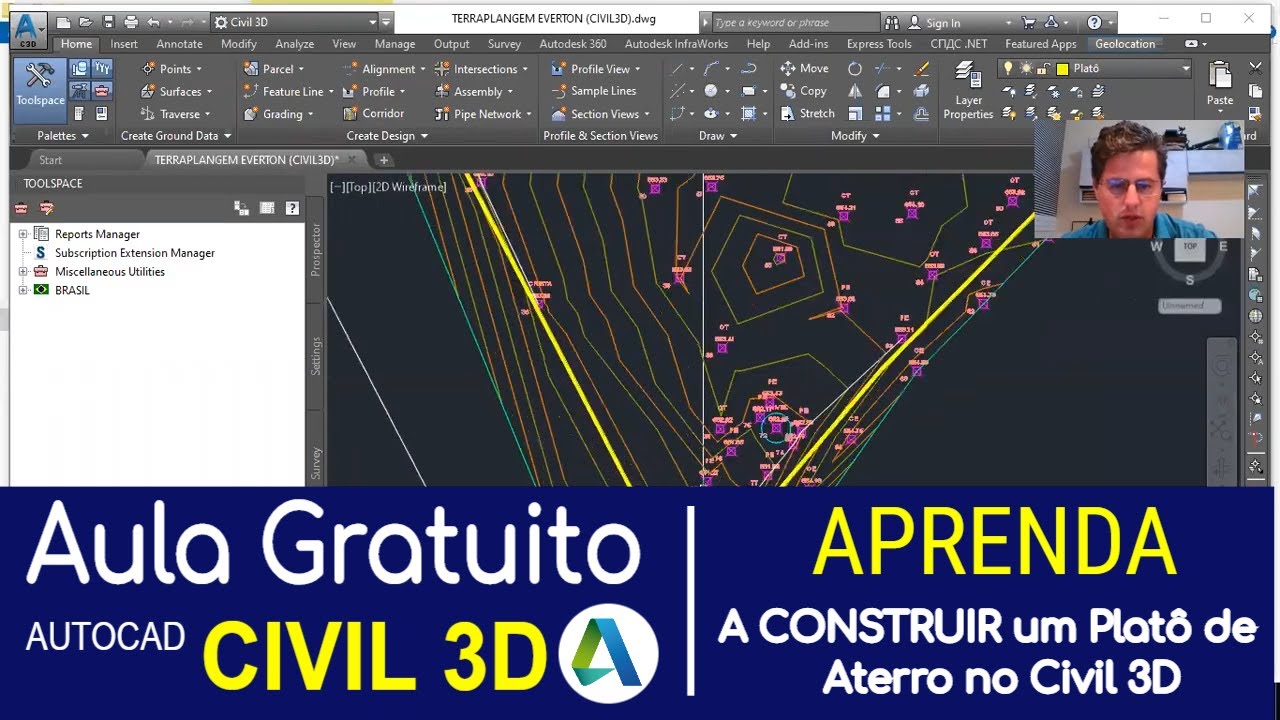The width and height of the screenshot is (1280, 720).
Task: Expand the Reports Manager tree node
Action: pyautogui.click(x=22, y=234)
